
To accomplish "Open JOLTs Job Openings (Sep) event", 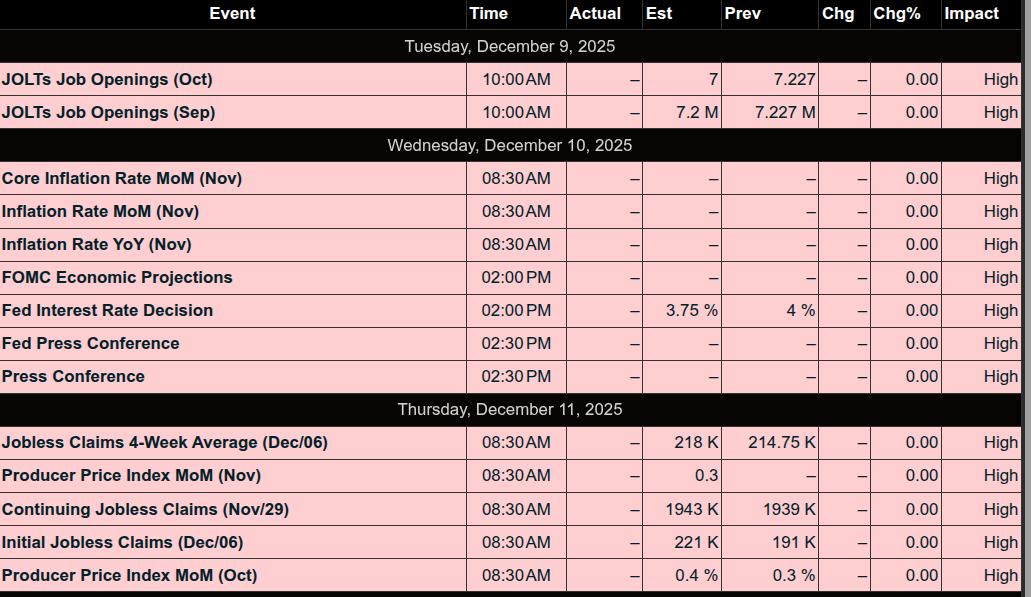I will (x=108, y=113).
